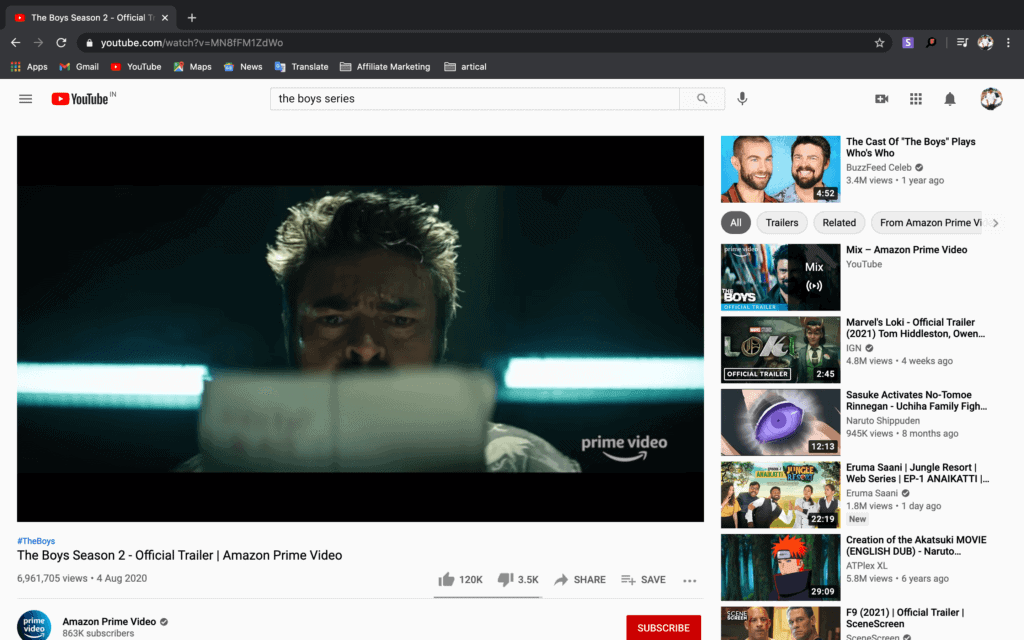Click in the YouTube search box
Viewport: 1024px width, 640px height.
(475, 99)
